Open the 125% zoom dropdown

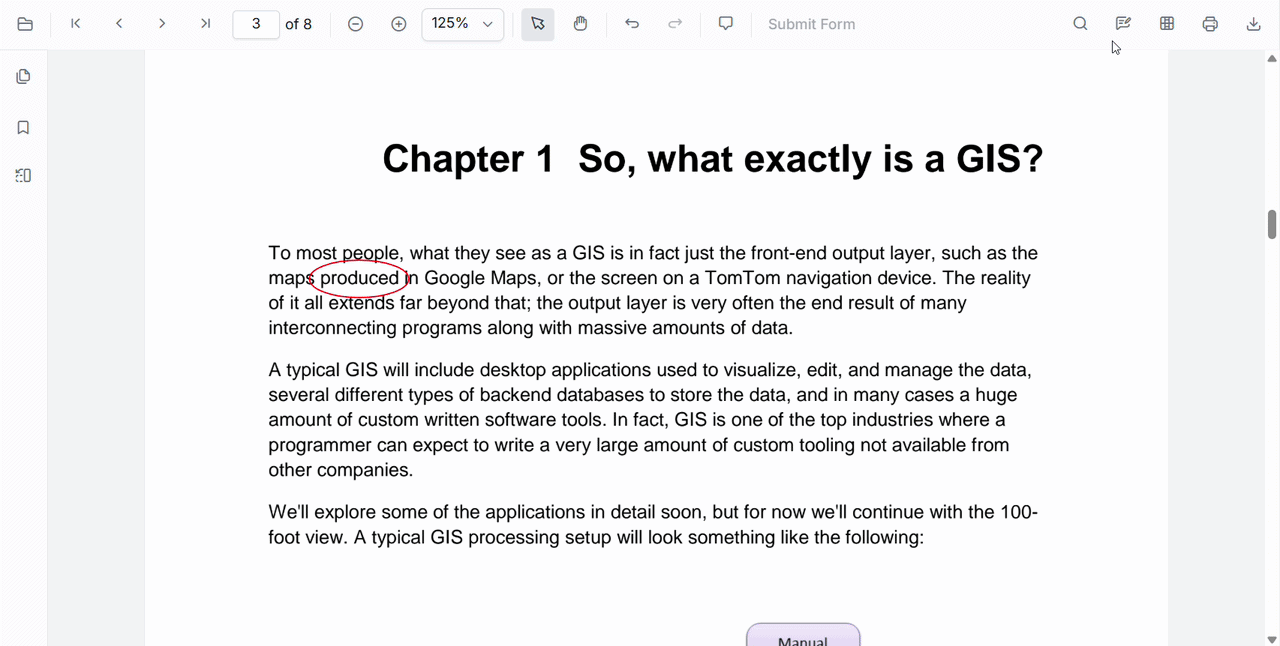[463, 24]
